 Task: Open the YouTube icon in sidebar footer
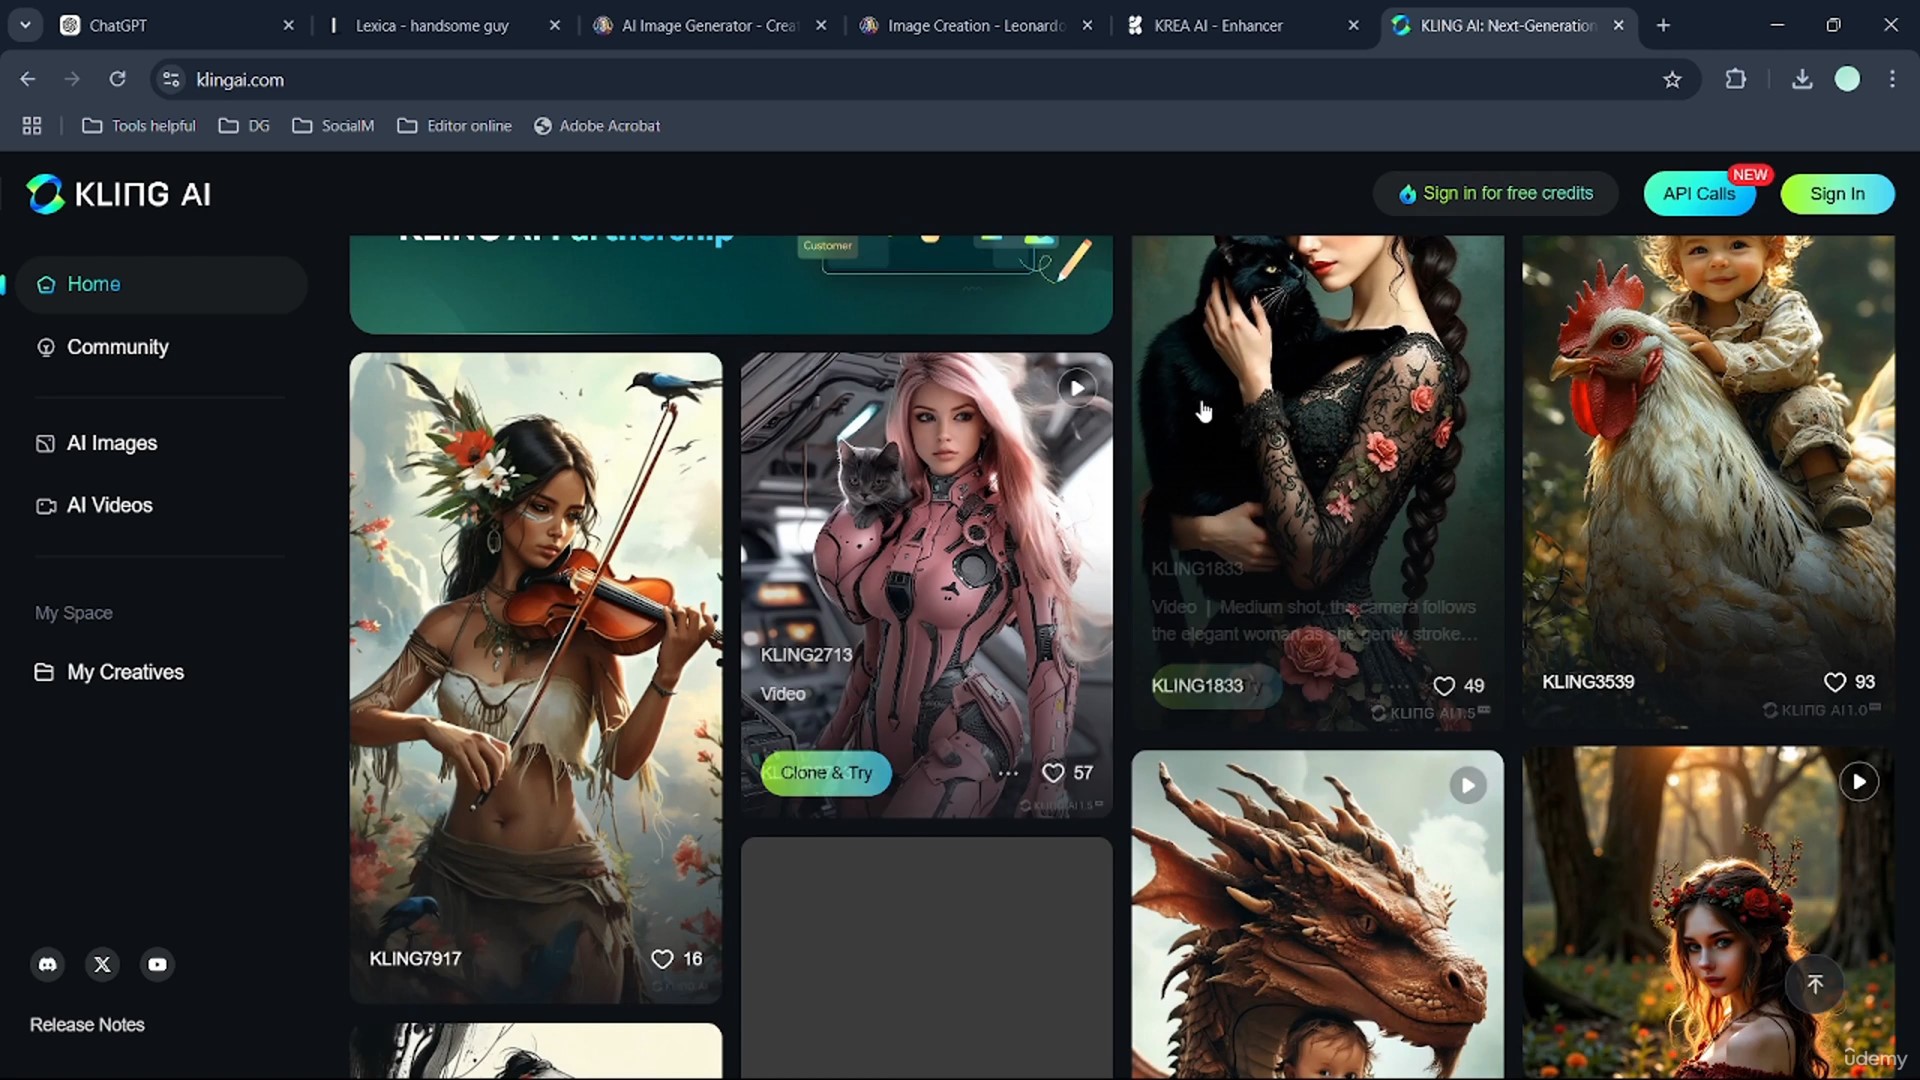pyautogui.click(x=157, y=964)
